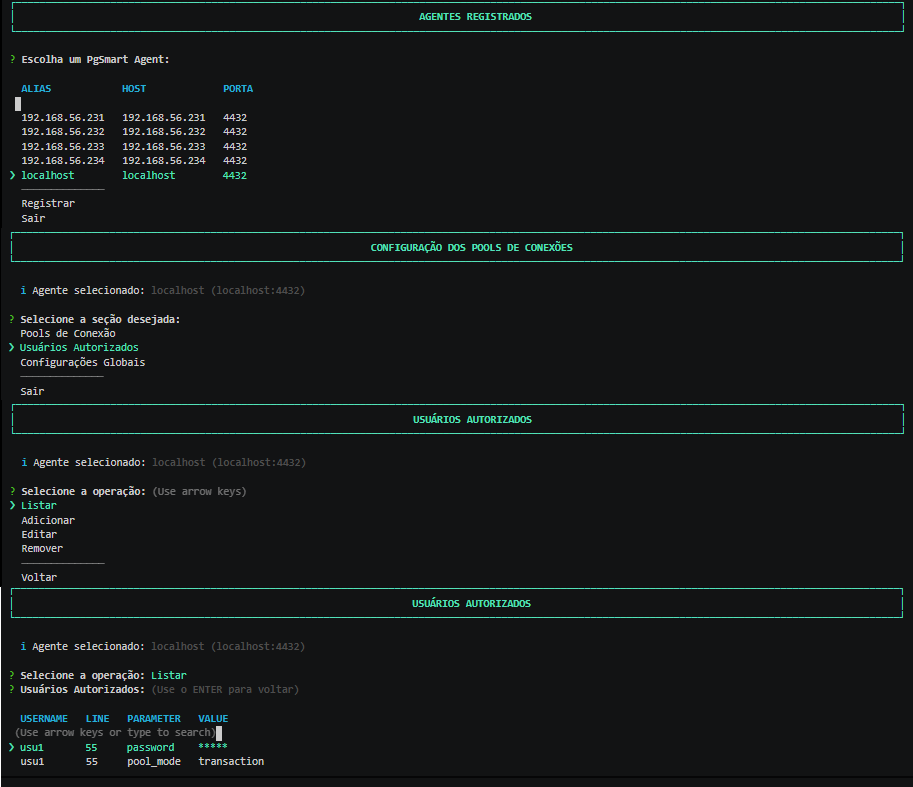Screen dimensions: 913x787
Task: Click the '(Use arrow keys)' hint text
Action: pyautogui.click(x=199, y=491)
